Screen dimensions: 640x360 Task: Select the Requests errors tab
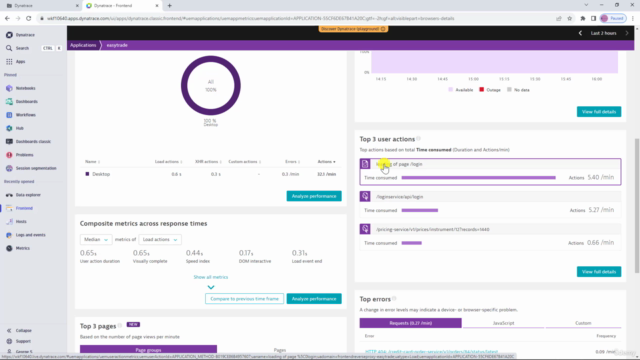410,323
